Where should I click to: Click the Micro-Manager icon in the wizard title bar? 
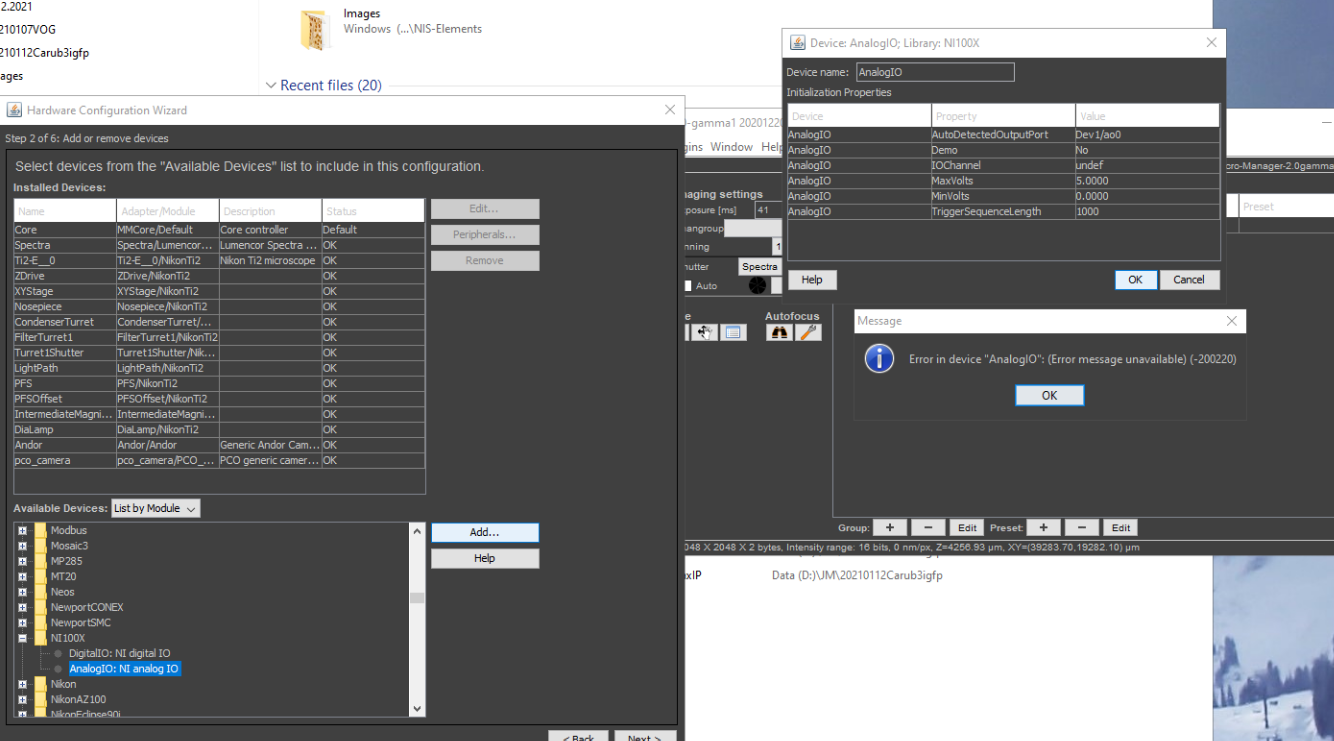point(14,110)
